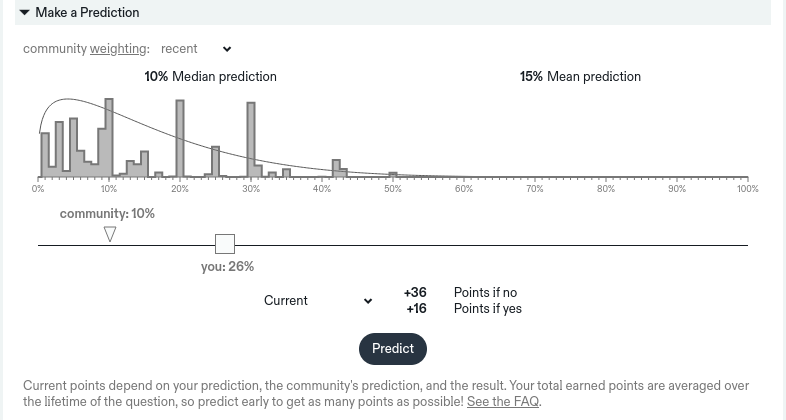Click the "10% Median prediction" text

click(210, 77)
